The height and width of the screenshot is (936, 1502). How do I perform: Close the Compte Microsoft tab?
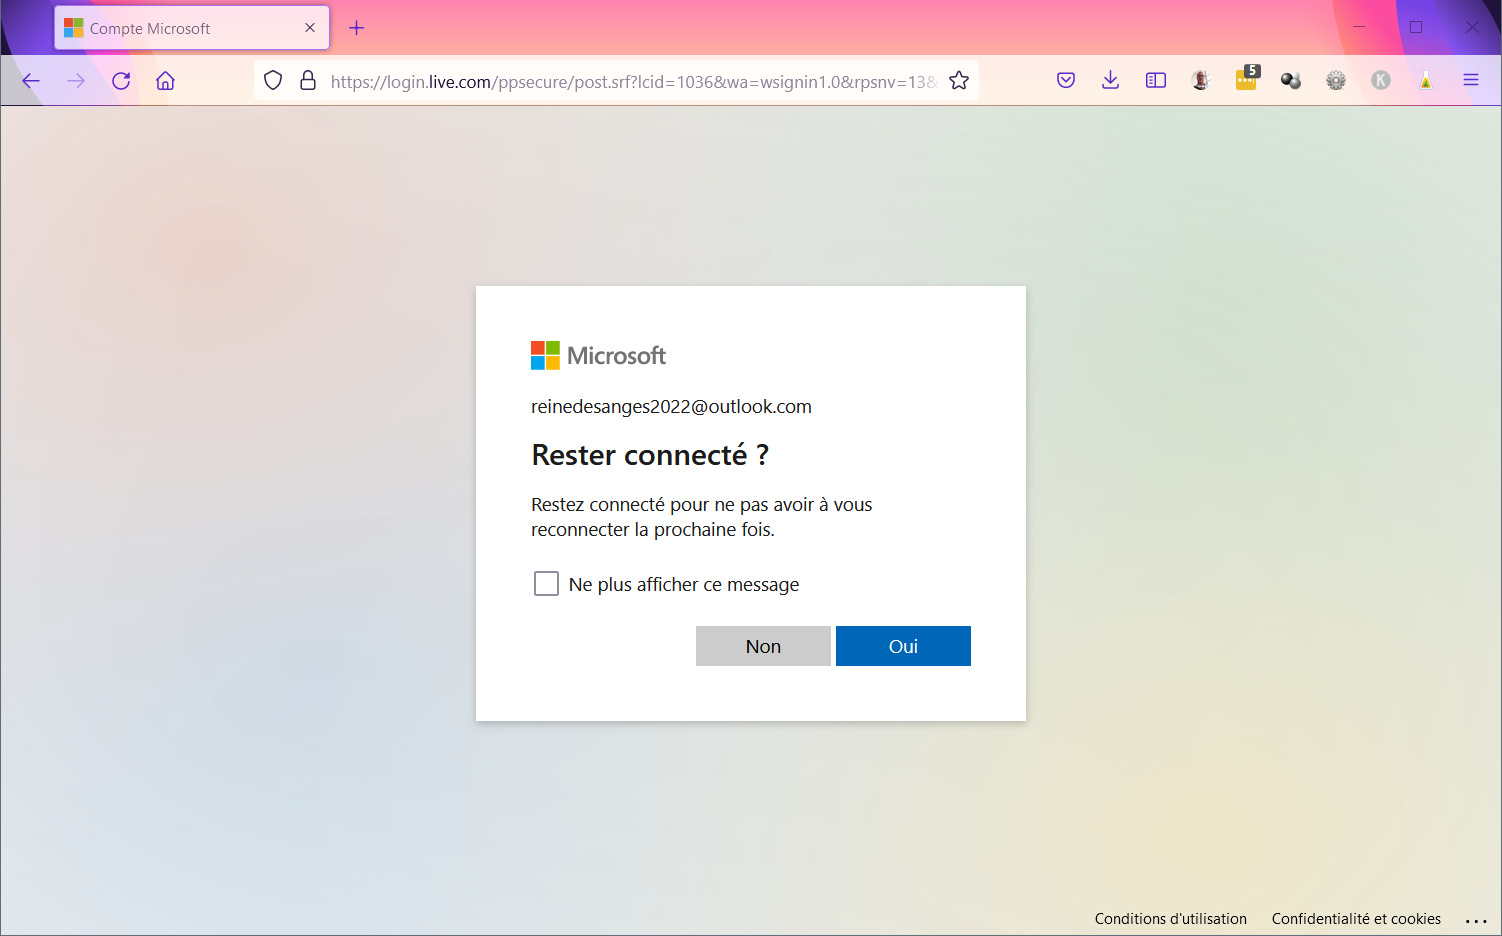coord(310,28)
